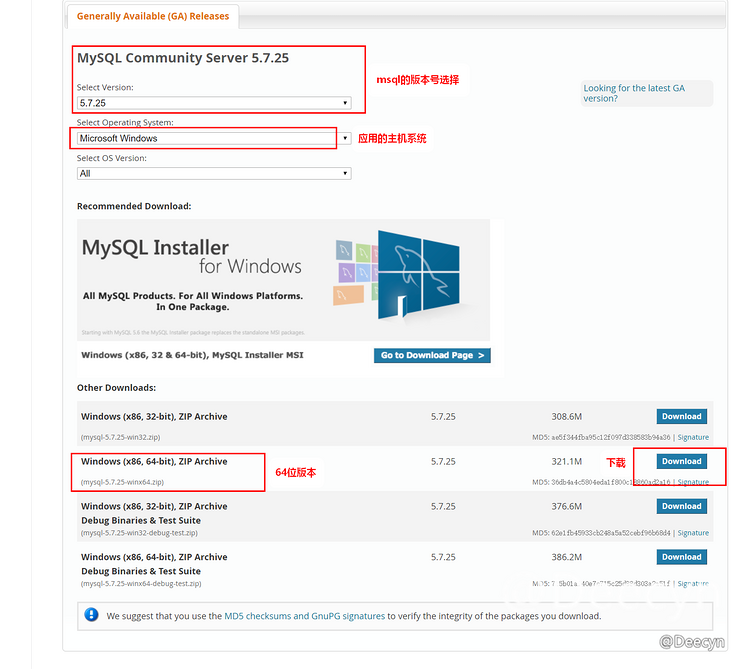The height and width of the screenshot is (669, 732).
Task: Select the text Windows (x86, 64-bit), ZIP Archive
Action: (x=154, y=461)
